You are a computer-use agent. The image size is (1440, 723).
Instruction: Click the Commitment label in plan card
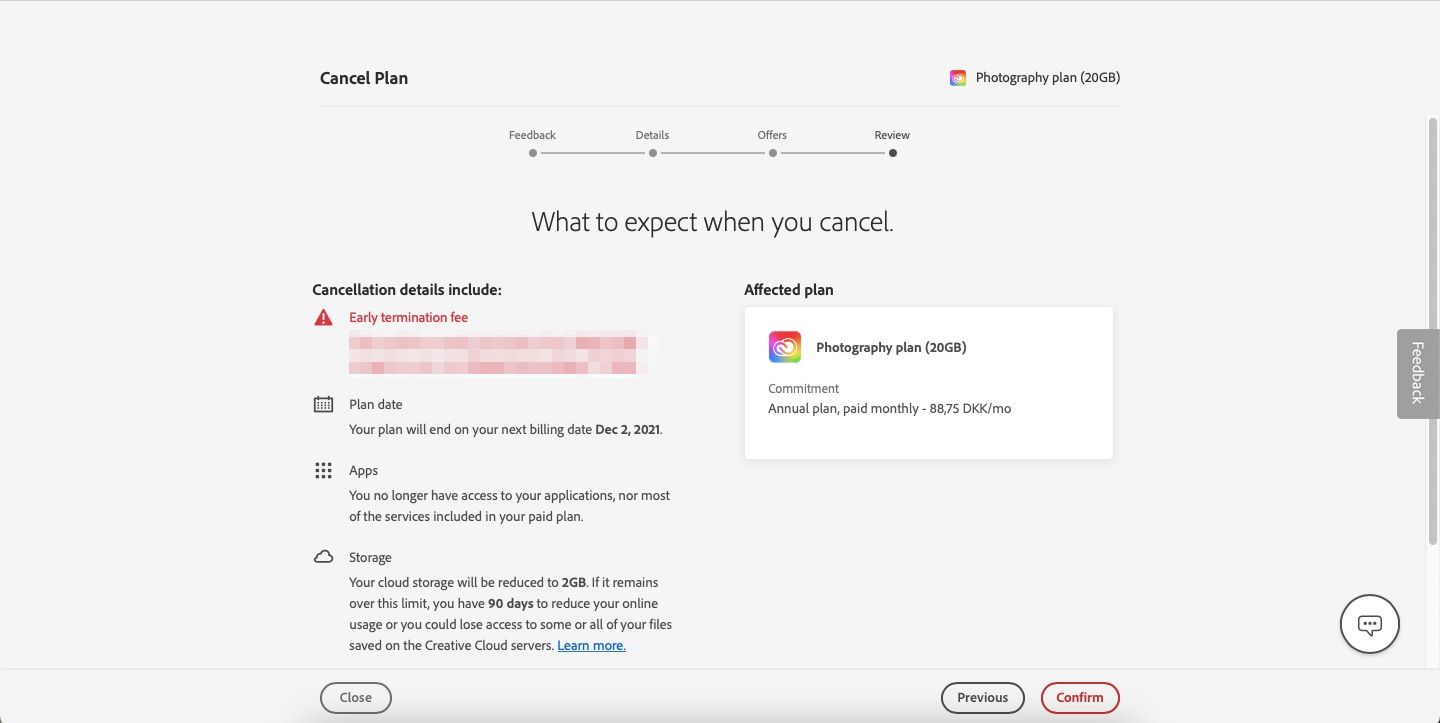804,388
